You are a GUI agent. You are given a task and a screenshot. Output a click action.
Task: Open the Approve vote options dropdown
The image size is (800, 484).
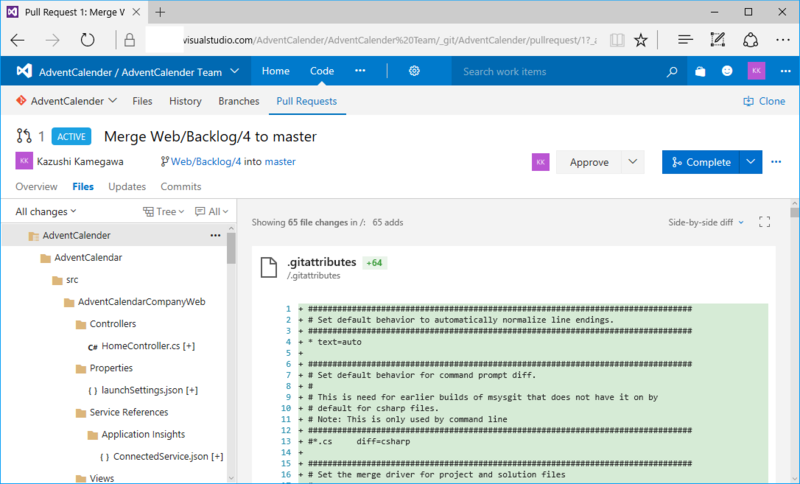pyautogui.click(x=633, y=162)
